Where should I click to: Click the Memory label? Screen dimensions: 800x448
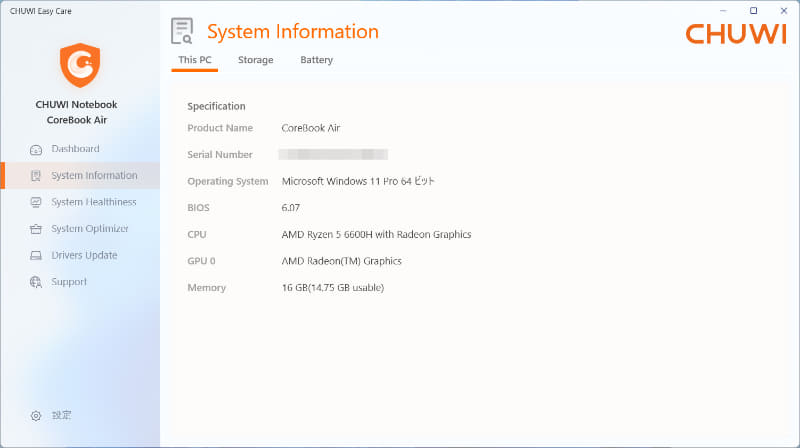[207, 287]
